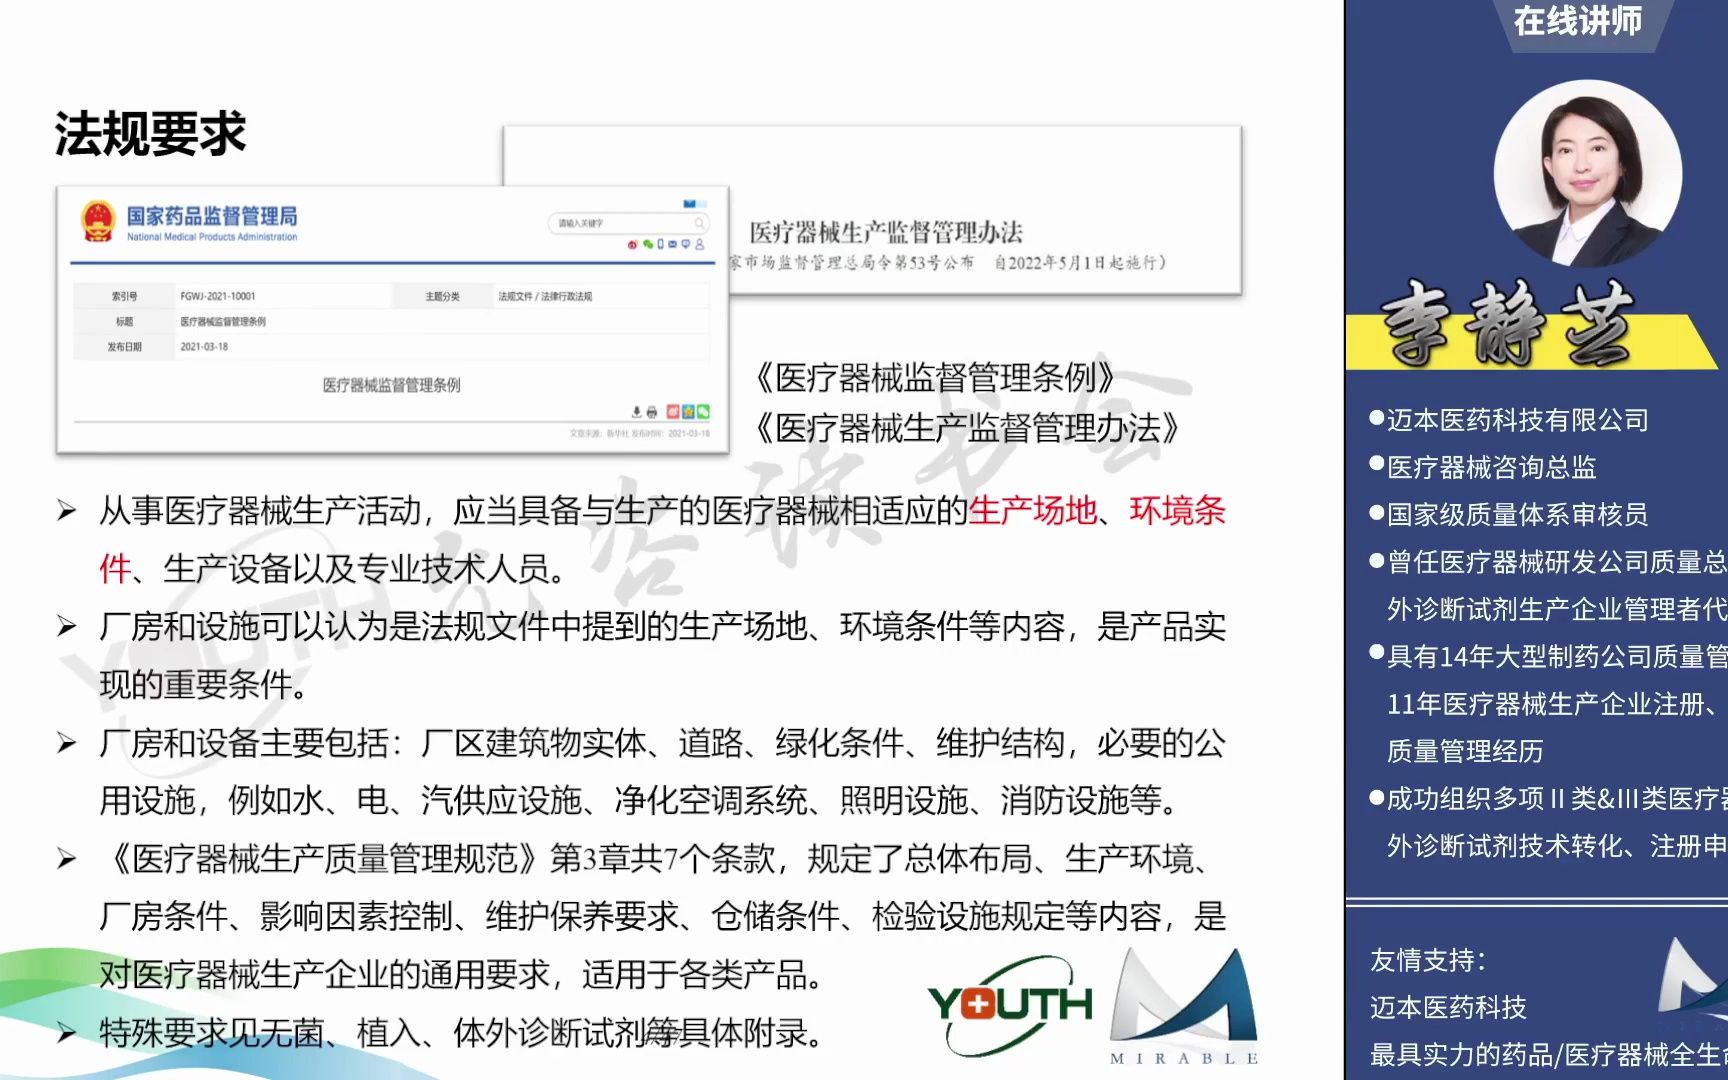
Task: Click 国家级质量体系审核员 in lecturer panel
Action: (1517, 514)
